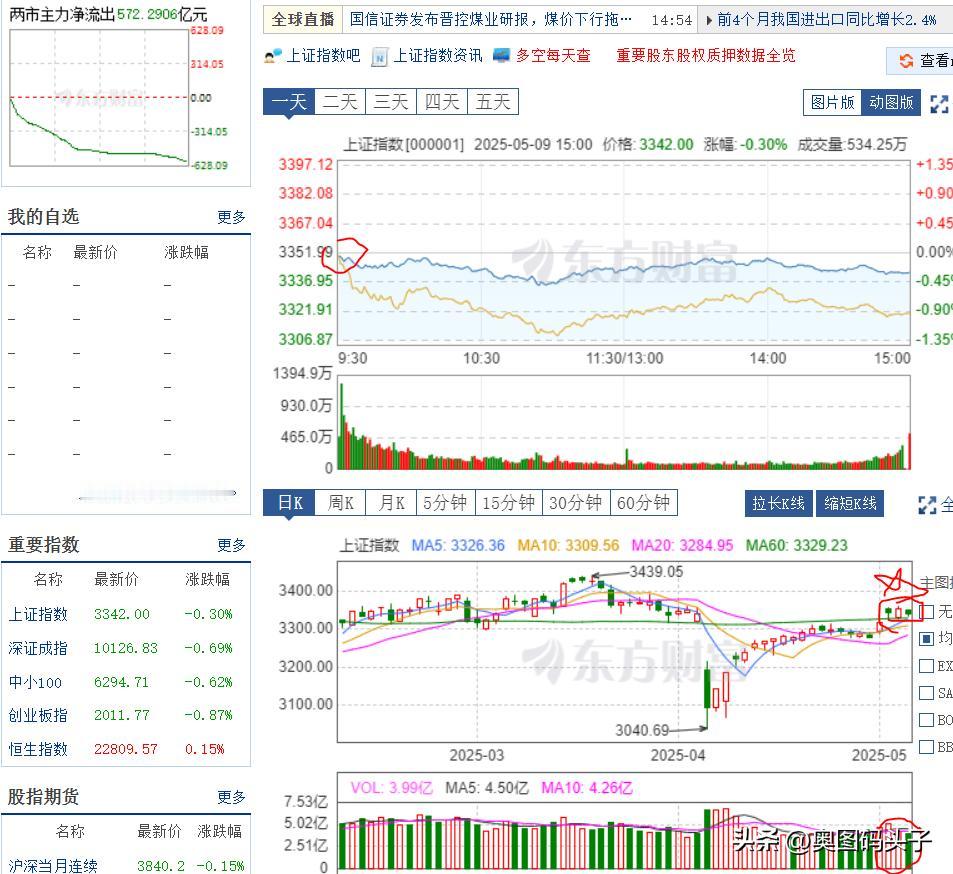
Task: Click the 两市主力净流出 fund flow mini chart
Action: click(x=99, y=97)
